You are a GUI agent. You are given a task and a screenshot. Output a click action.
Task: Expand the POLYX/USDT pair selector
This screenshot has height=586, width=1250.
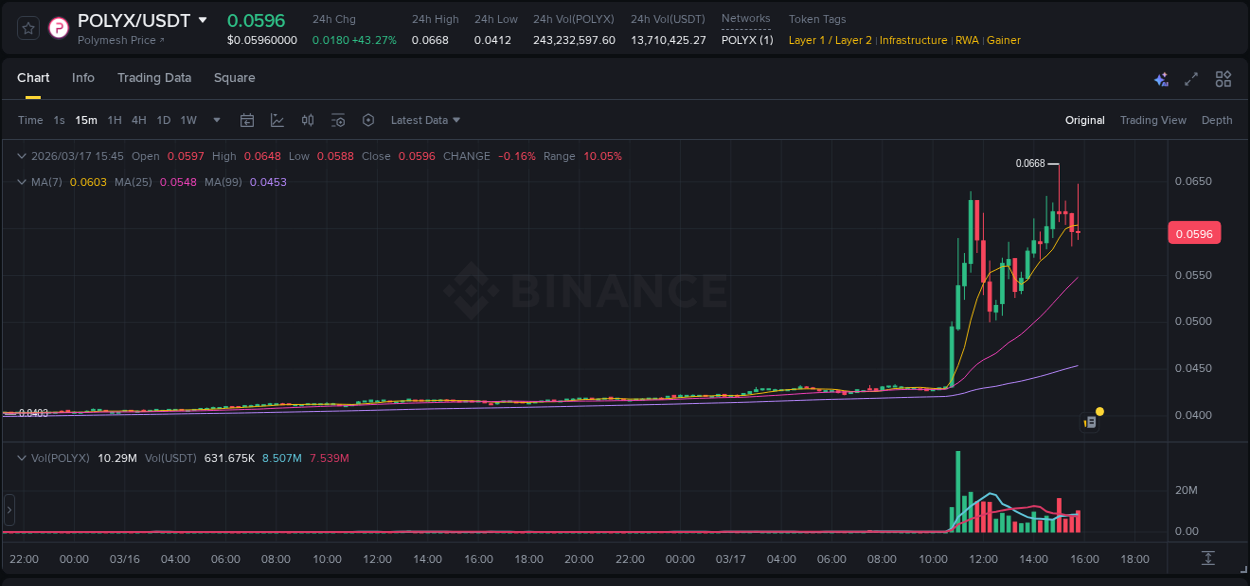204,19
